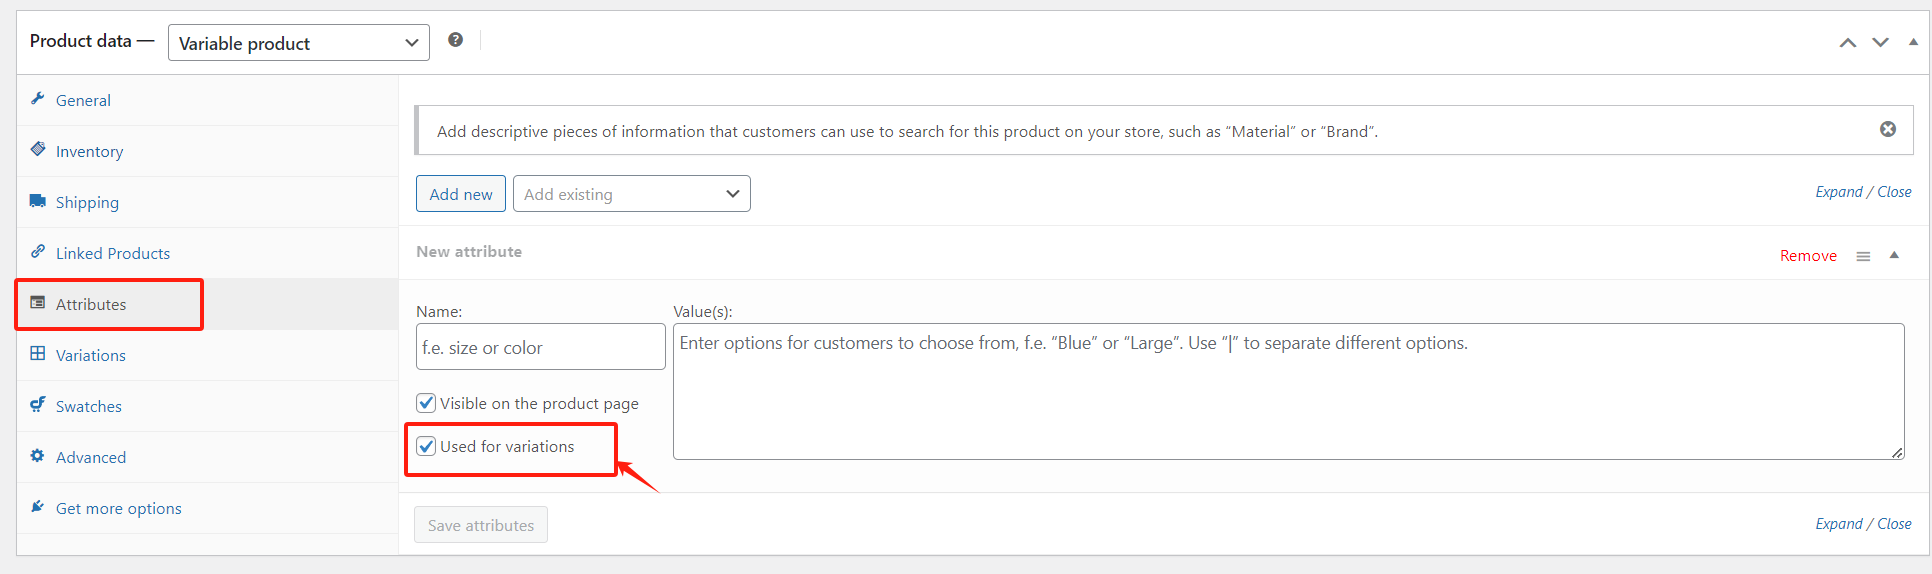Open the Variable product type dropdown

coord(298,43)
